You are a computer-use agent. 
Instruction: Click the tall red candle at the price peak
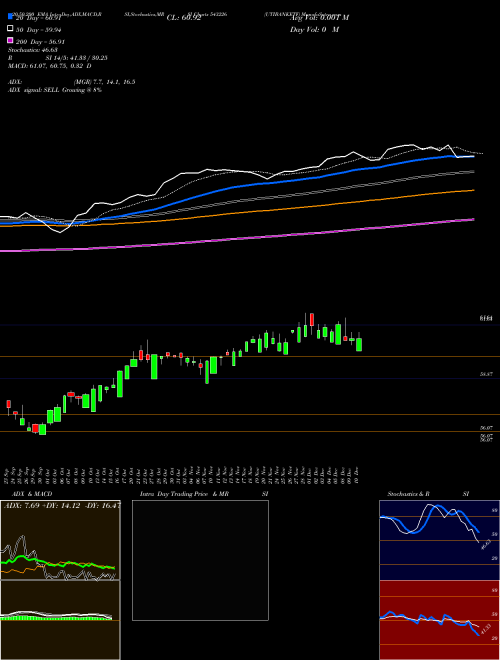point(311,319)
